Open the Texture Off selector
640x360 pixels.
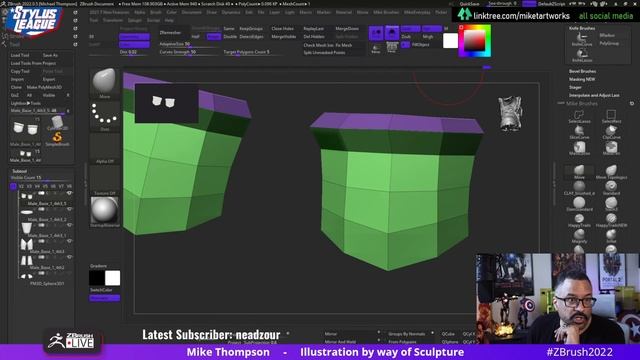click(x=104, y=180)
